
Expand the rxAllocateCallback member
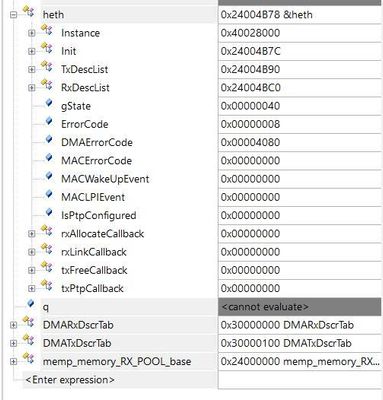(x=31, y=234)
